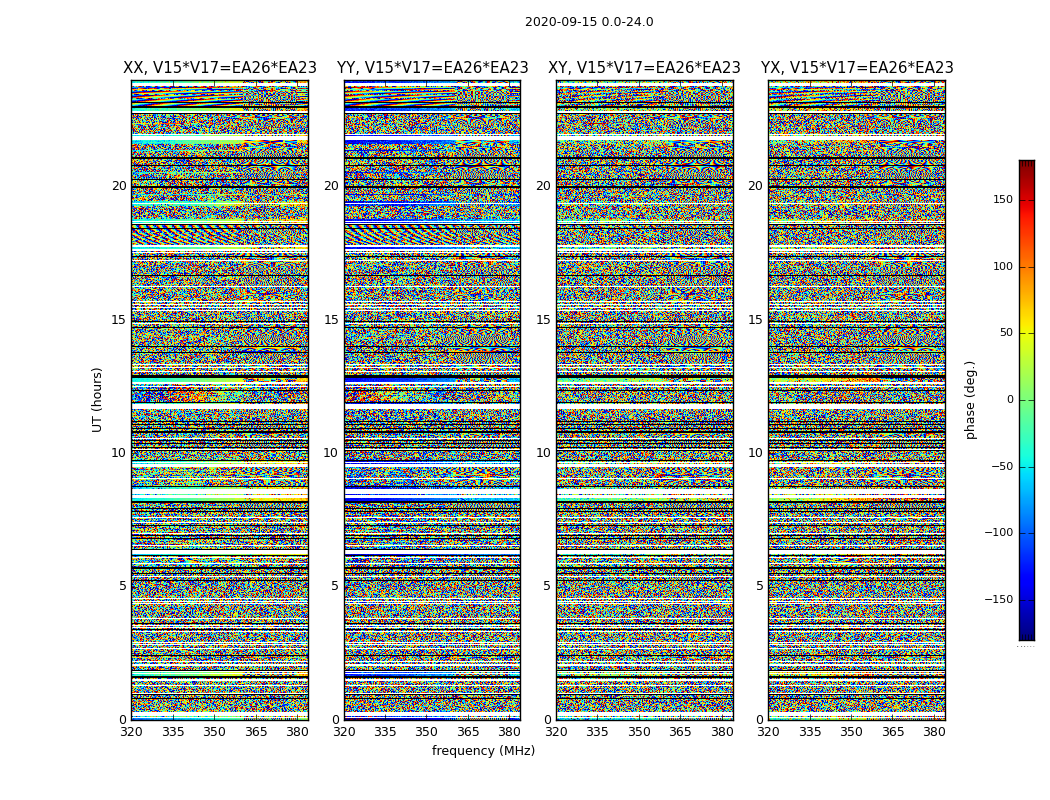The image size is (1050, 800).
Task: Click the '350' frequency tick under XX panel
Action: click(x=214, y=732)
